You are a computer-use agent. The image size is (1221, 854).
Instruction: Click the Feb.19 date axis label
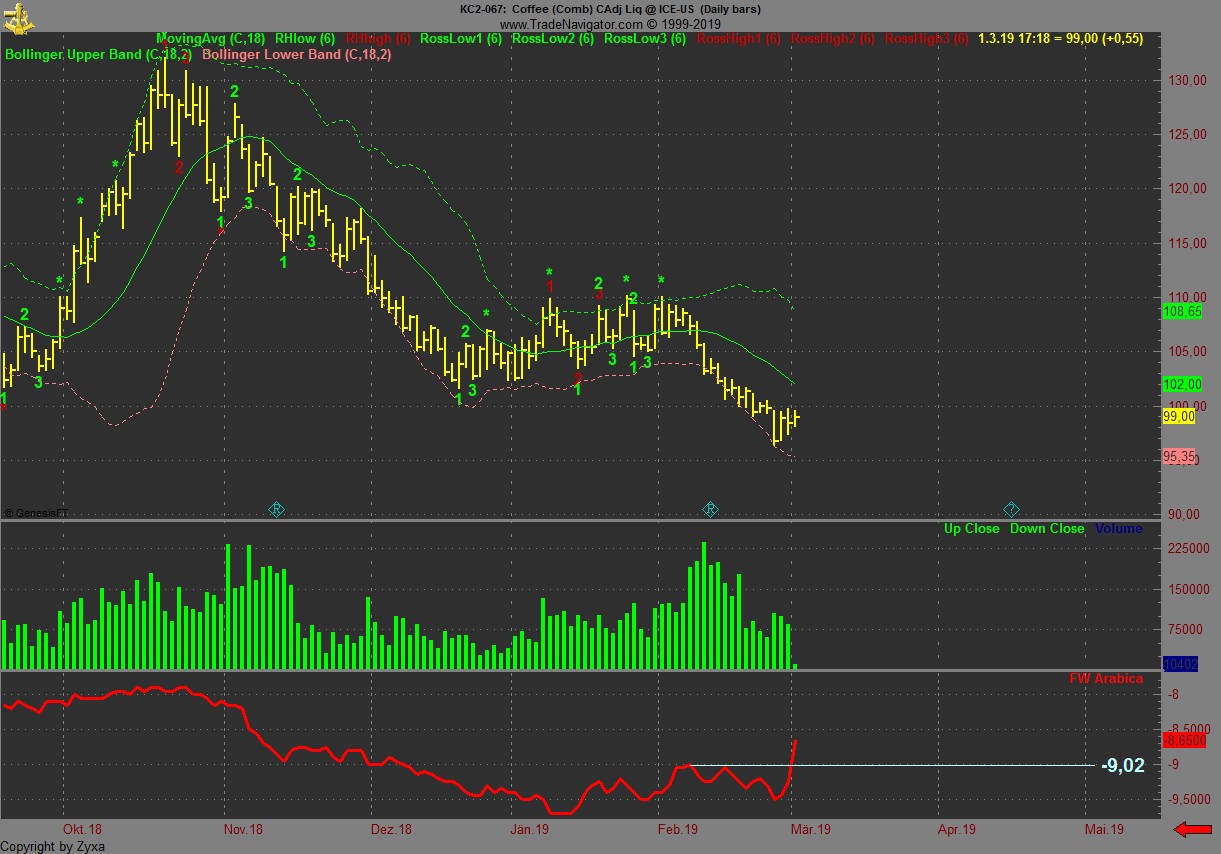coord(677,829)
